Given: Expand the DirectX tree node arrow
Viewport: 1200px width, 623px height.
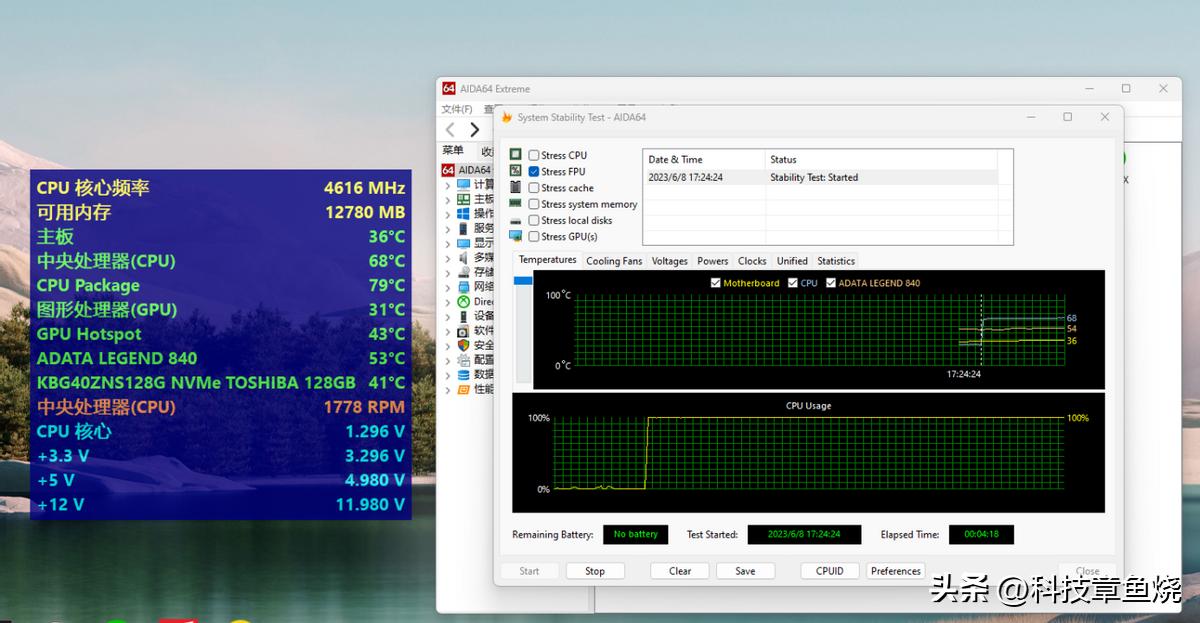Looking at the screenshot, I should pos(448,301).
